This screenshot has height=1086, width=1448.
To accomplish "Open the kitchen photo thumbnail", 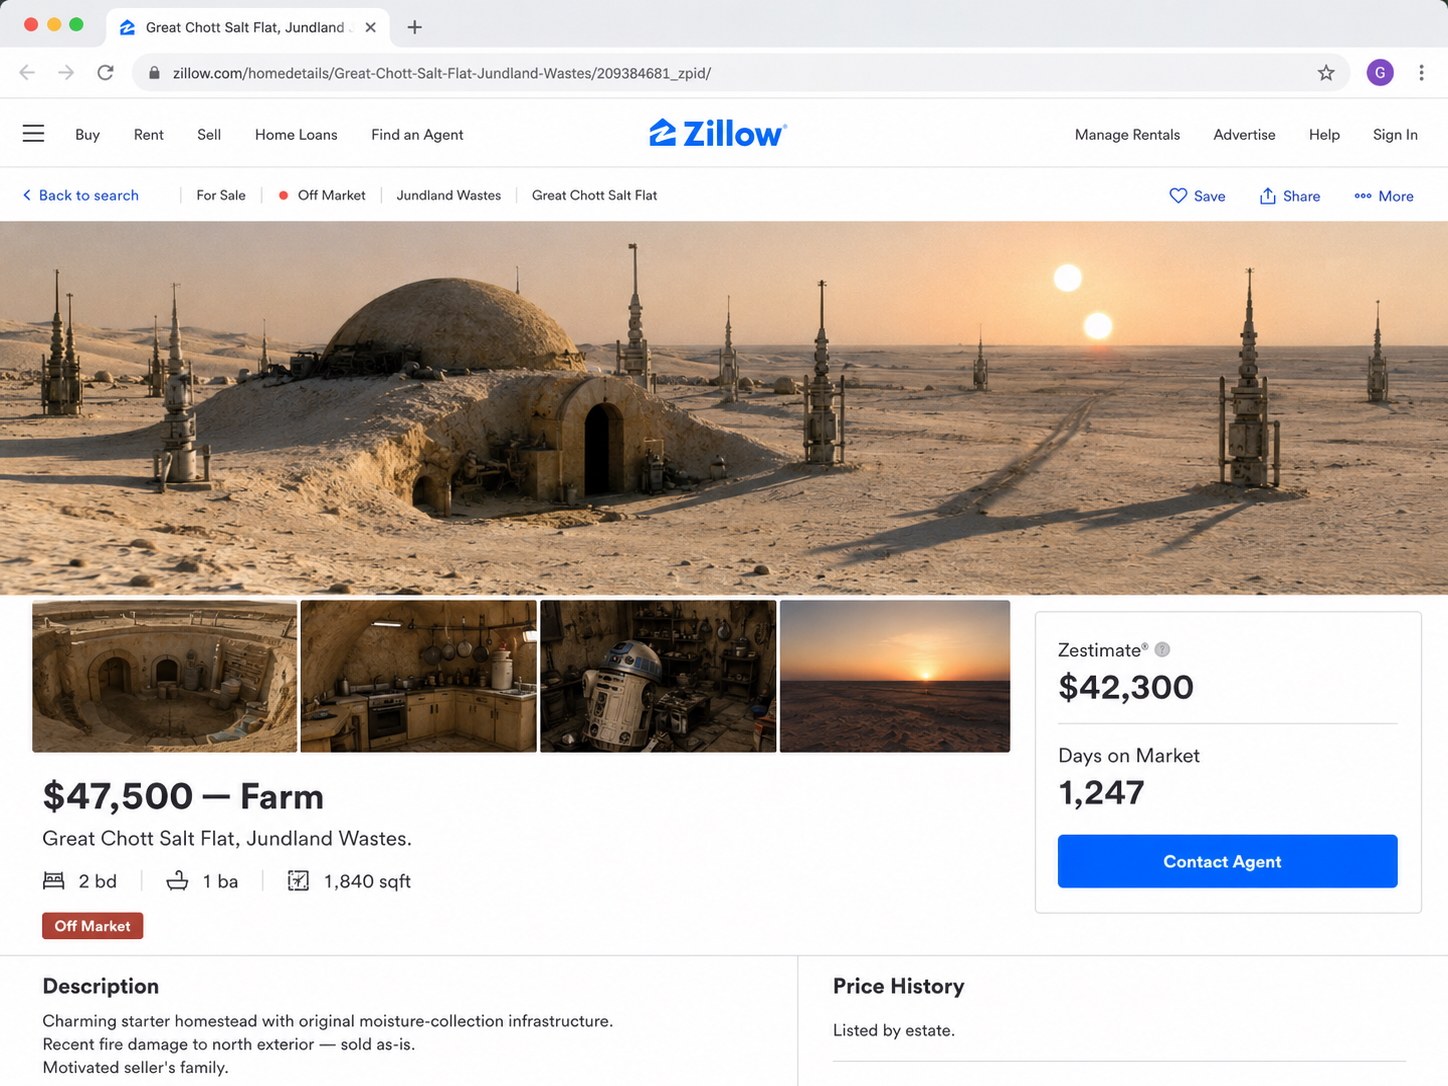I will 419,676.
